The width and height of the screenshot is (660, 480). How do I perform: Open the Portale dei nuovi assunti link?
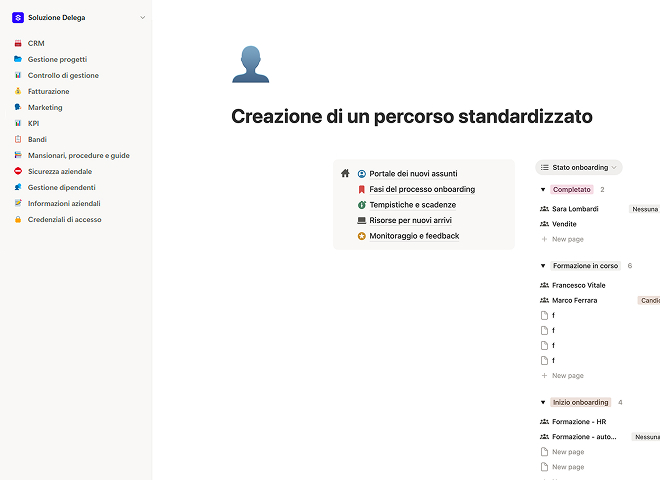pos(413,173)
